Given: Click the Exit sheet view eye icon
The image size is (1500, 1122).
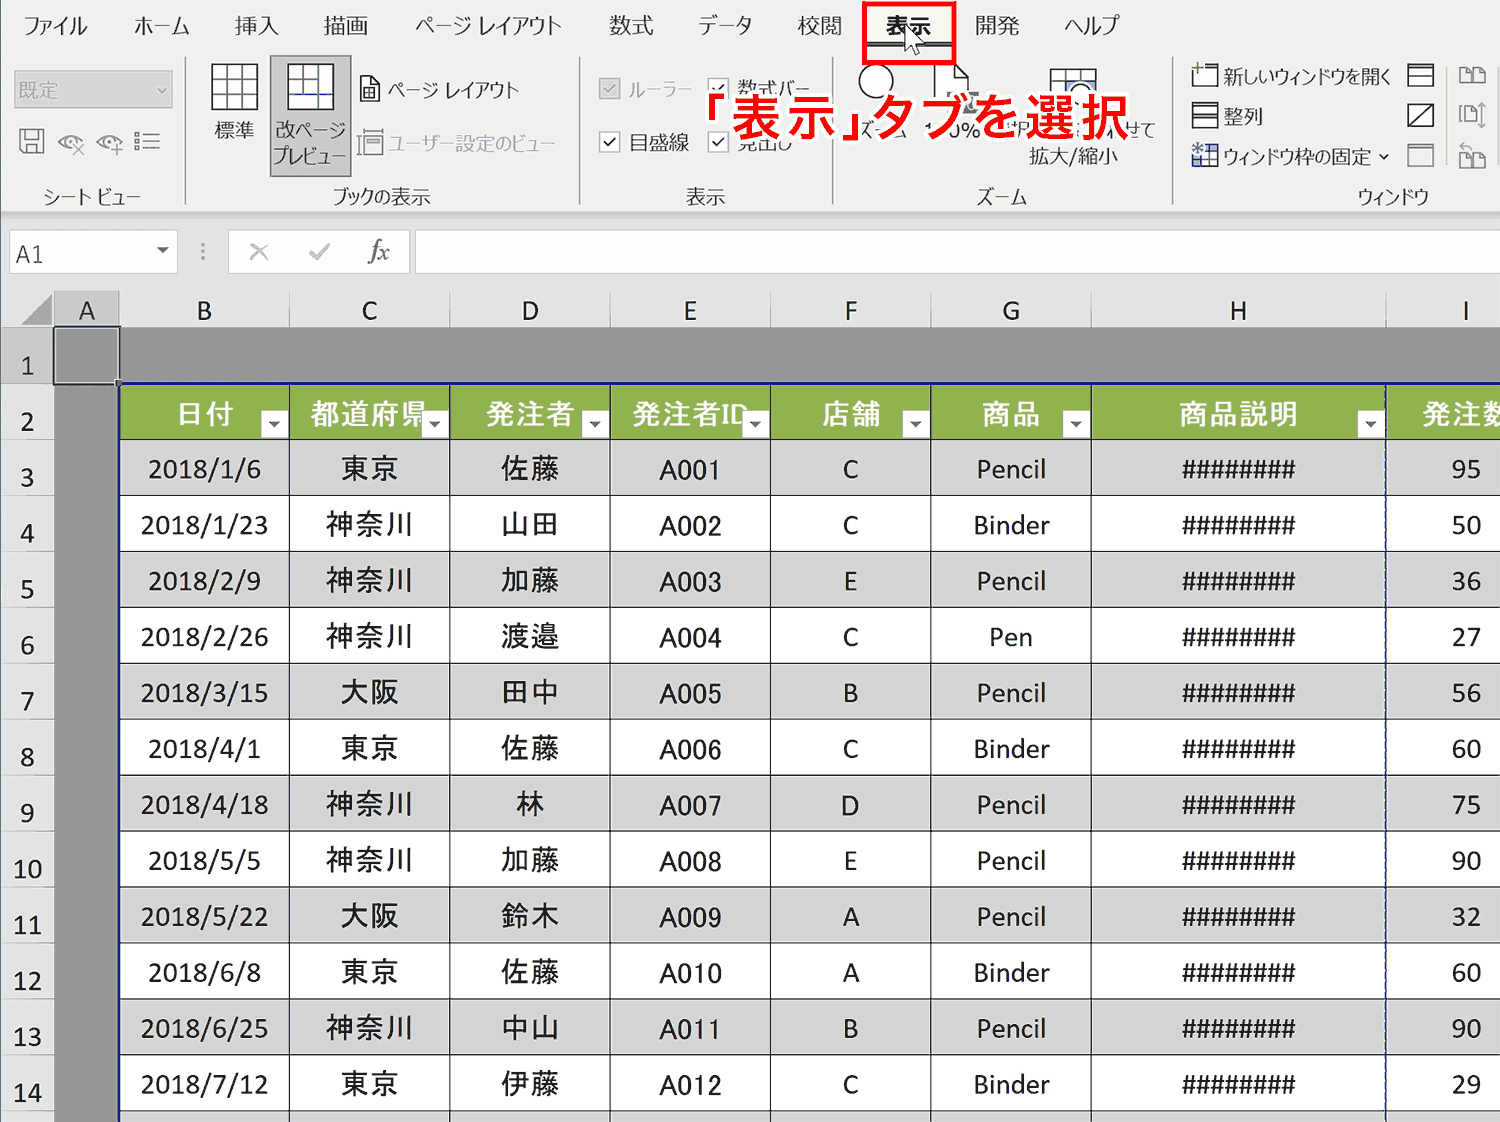Looking at the screenshot, I should pyautogui.click(x=70, y=142).
